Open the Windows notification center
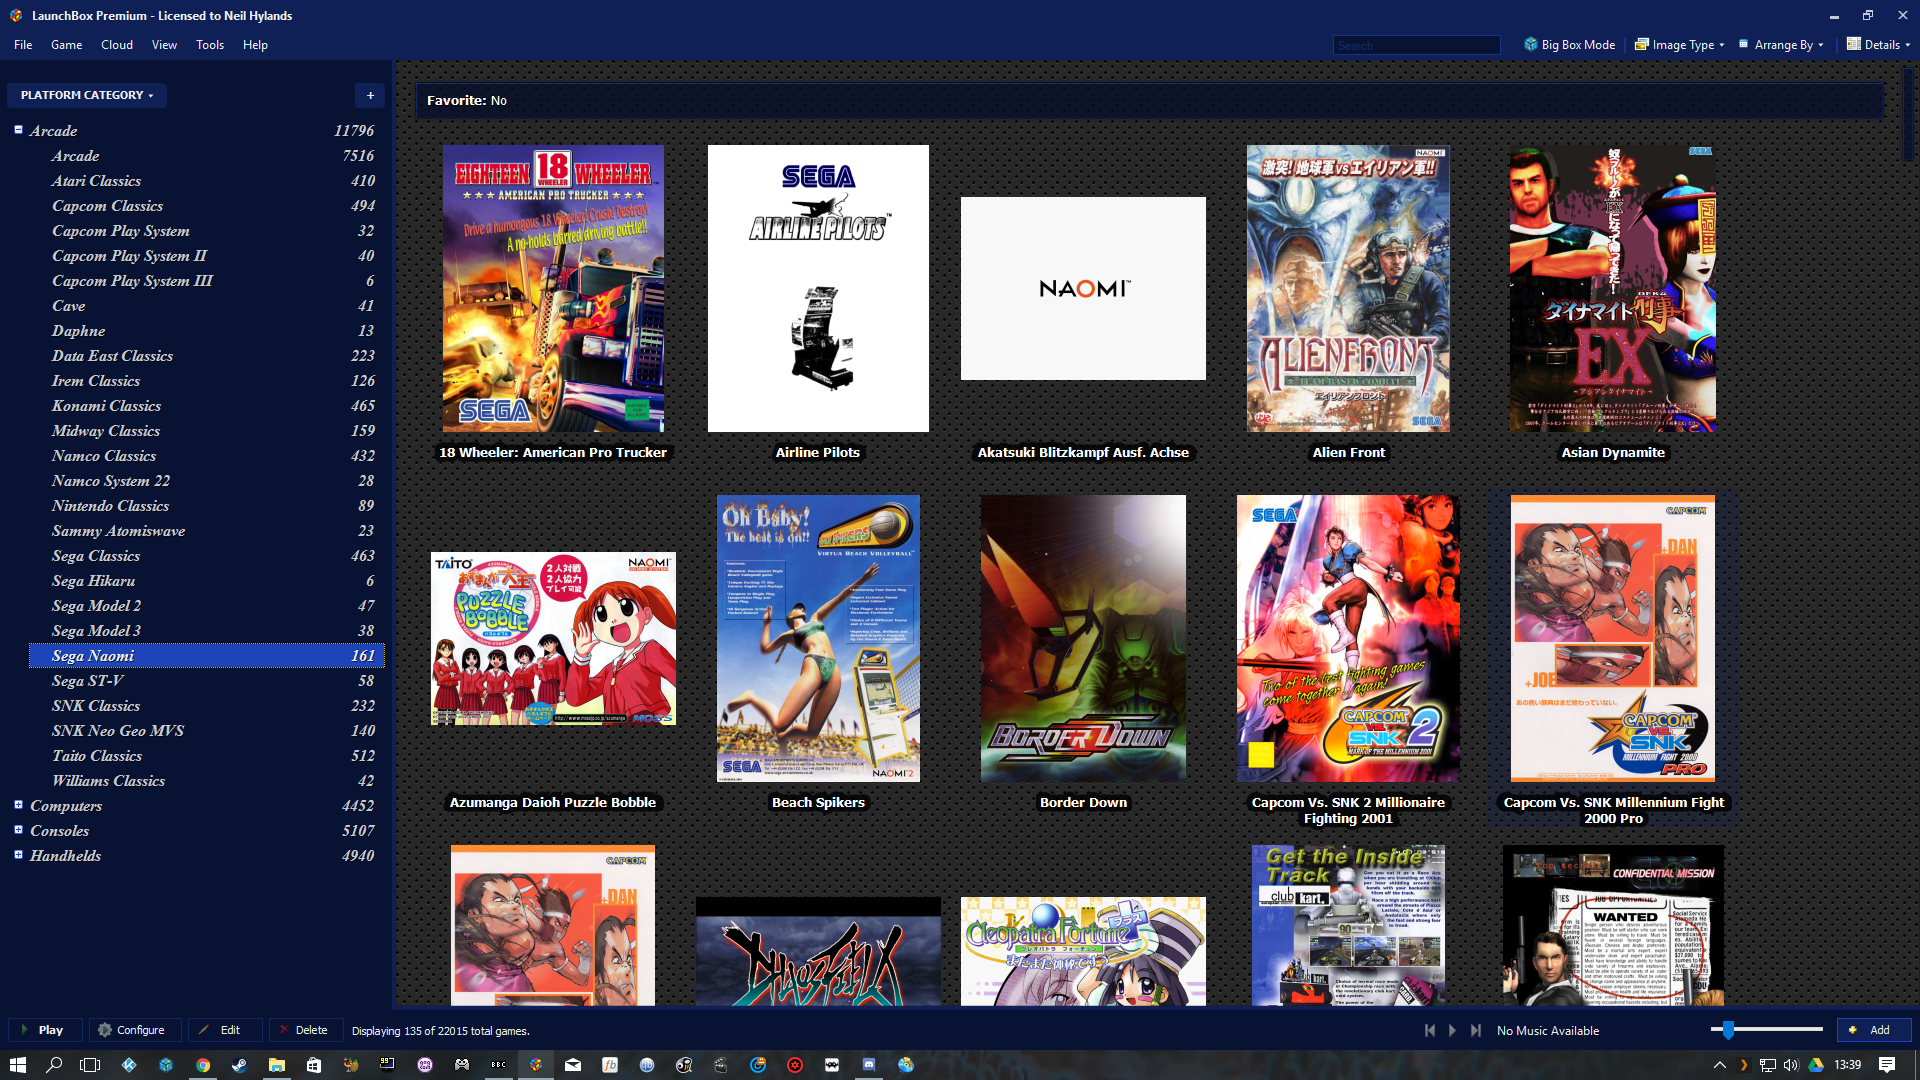Viewport: 1920px width, 1080px height. (1887, 1065)
